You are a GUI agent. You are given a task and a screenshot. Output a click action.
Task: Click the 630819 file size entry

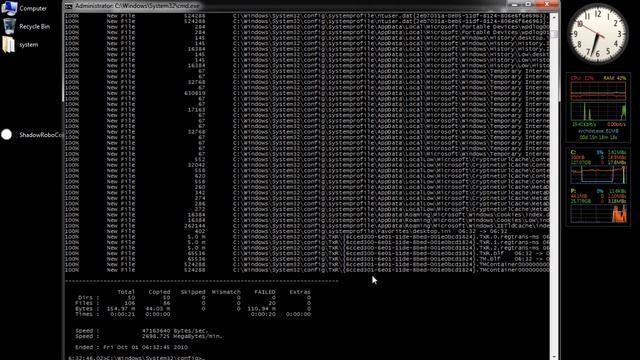click(x=195, y=93)
